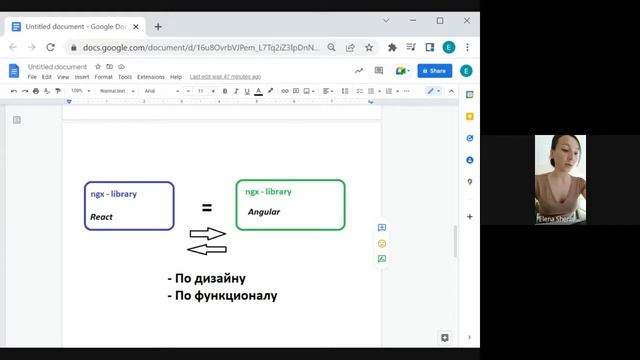Open the File menu
This screenshot has height=360, width=640.
pyautogui.click(x=32, y=77)
